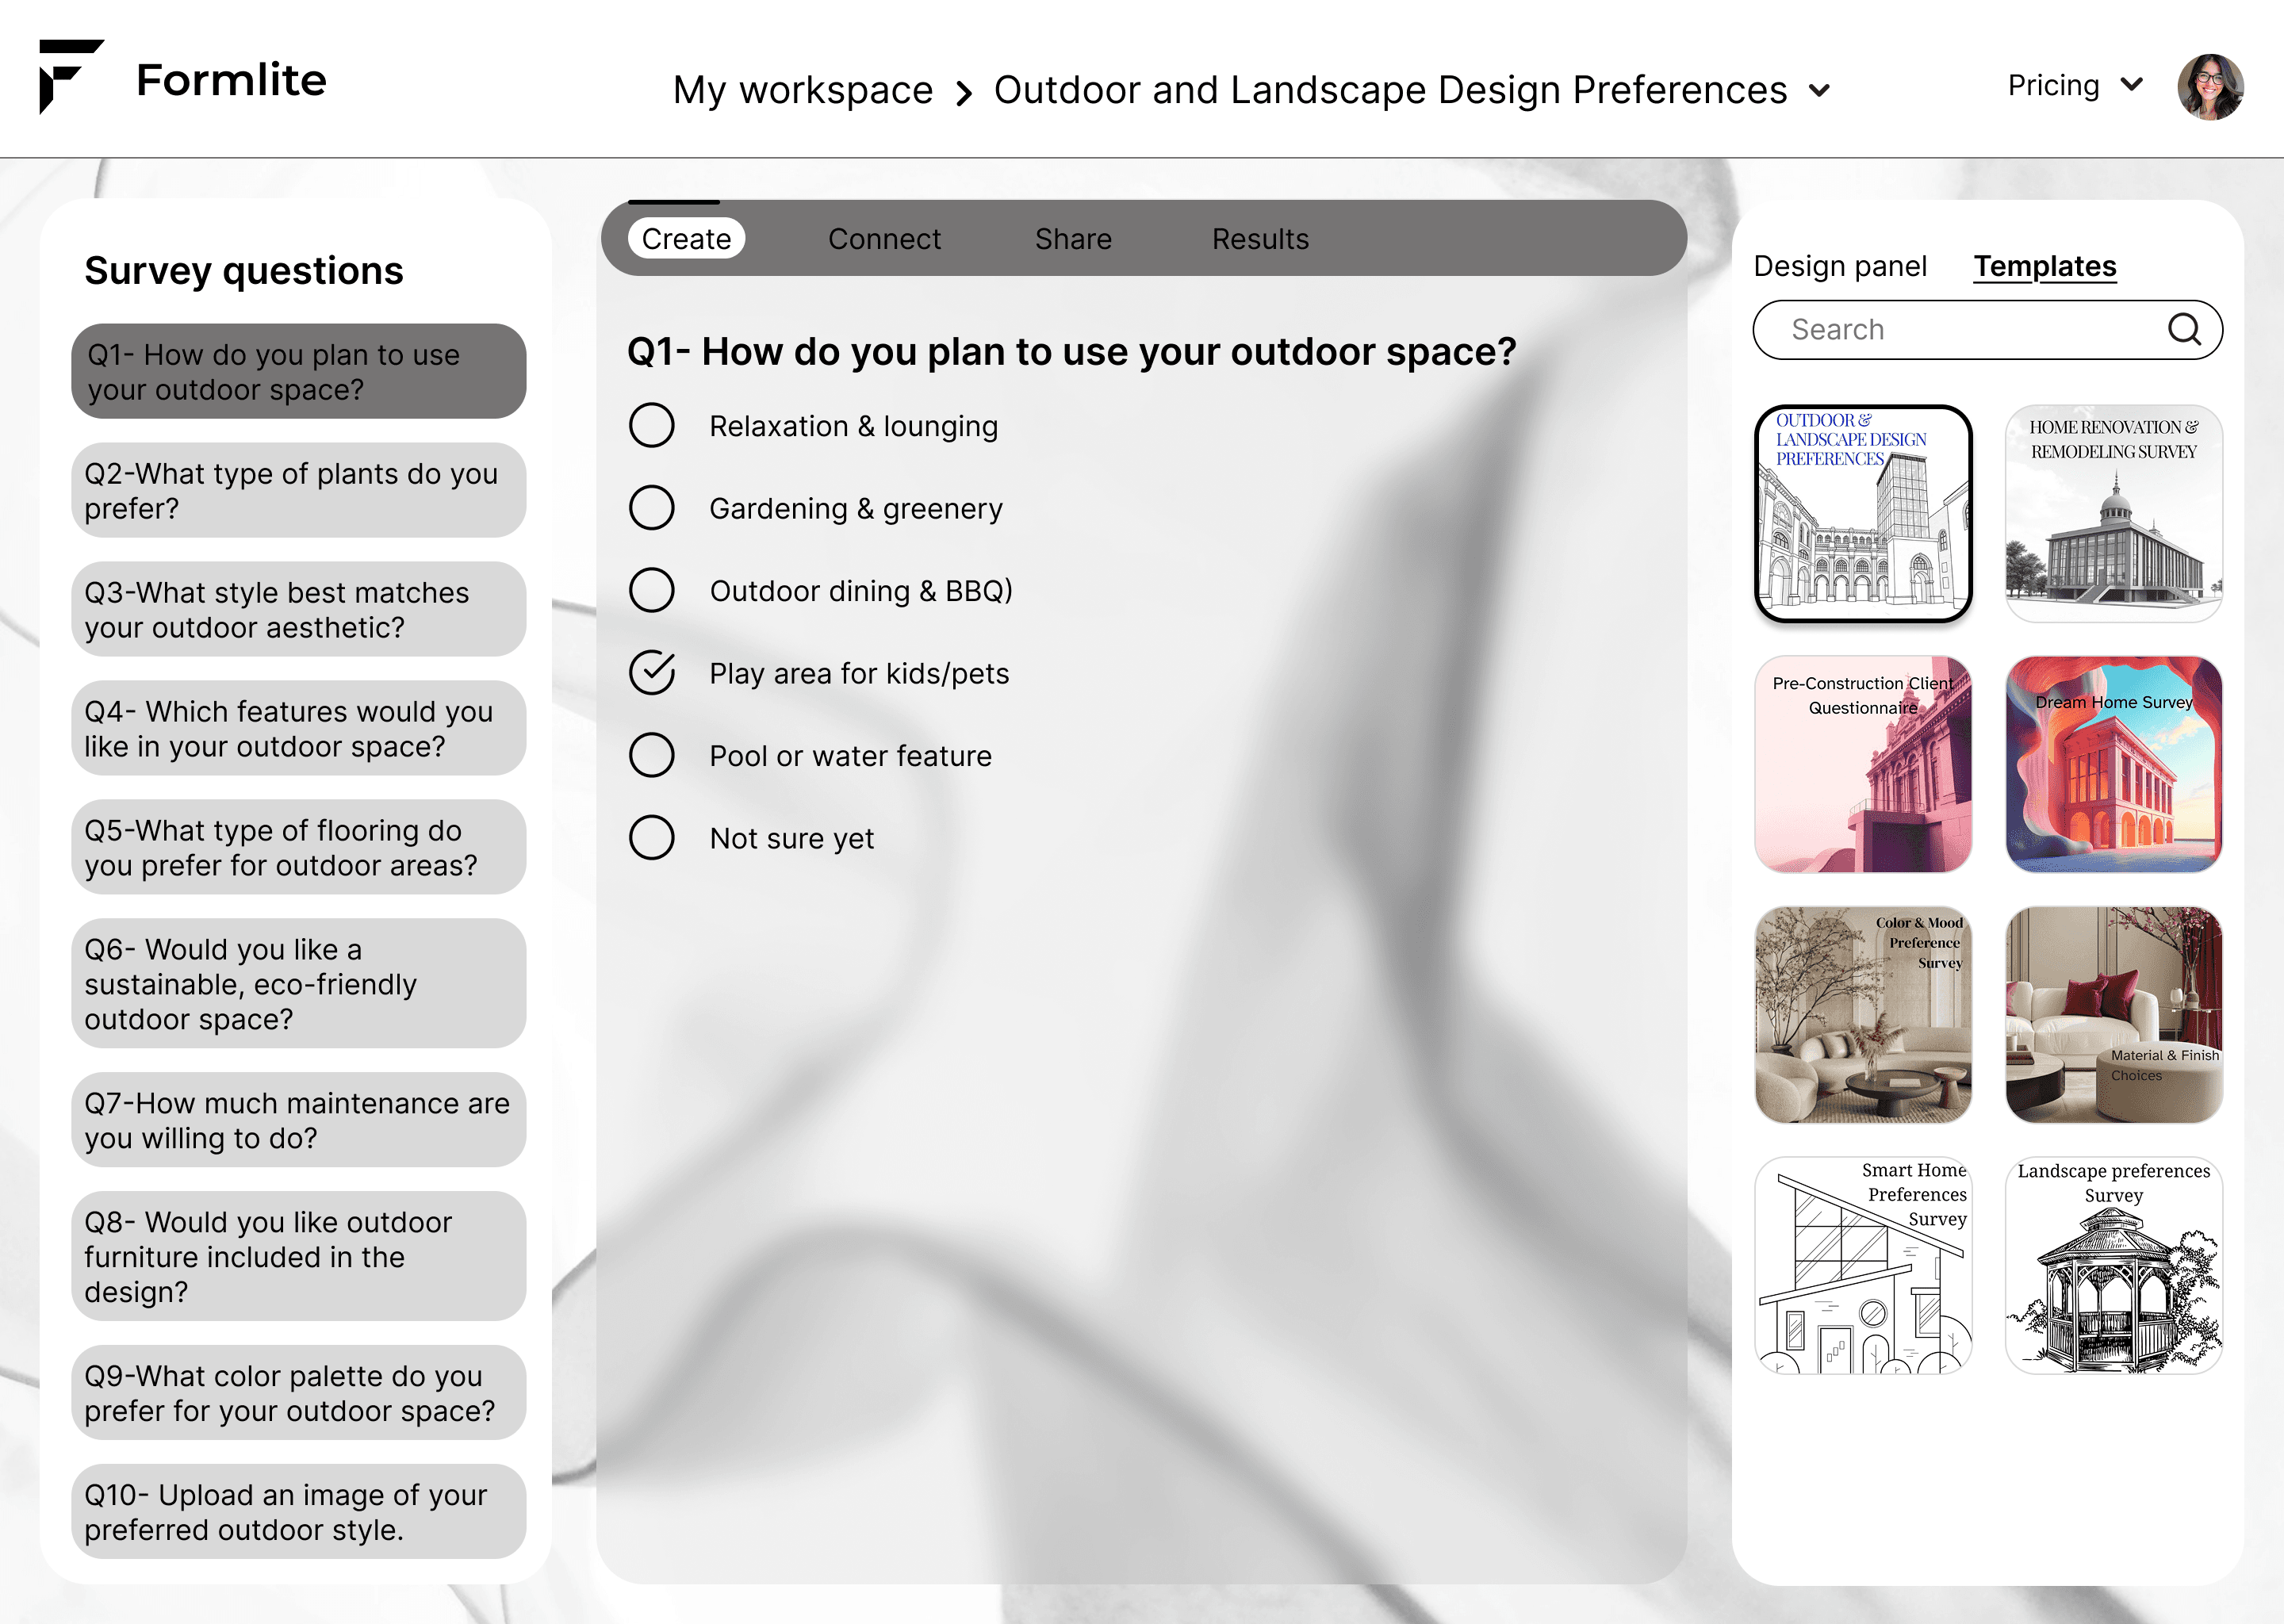Viewport: 2284px width, 1624px height.
Task: Open the Results tab
Action: click(x=1260, y=239)
